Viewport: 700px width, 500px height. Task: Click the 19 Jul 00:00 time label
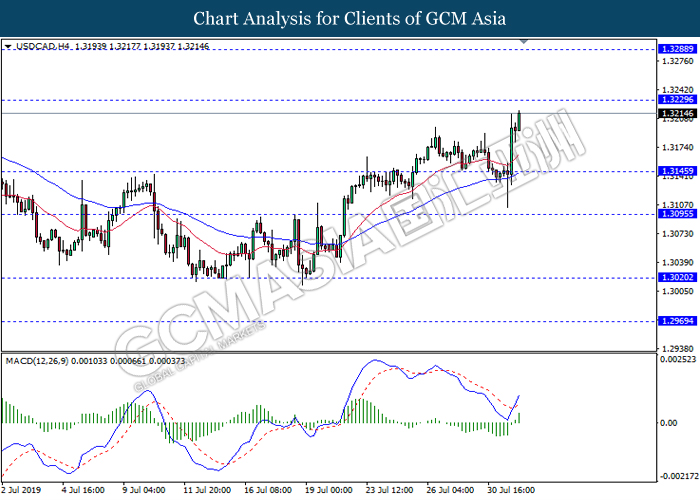(329, 490)
